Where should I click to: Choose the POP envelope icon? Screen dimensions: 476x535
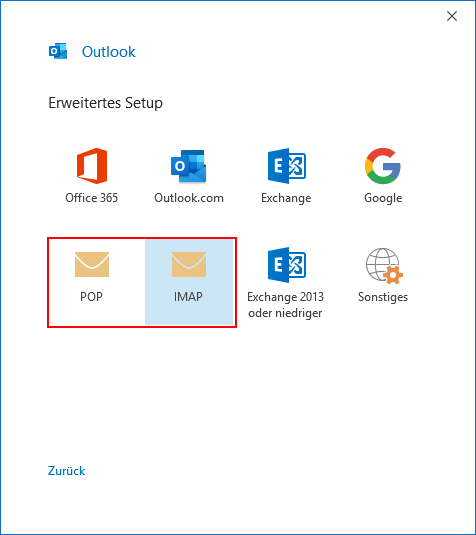[x=92, y=264]
